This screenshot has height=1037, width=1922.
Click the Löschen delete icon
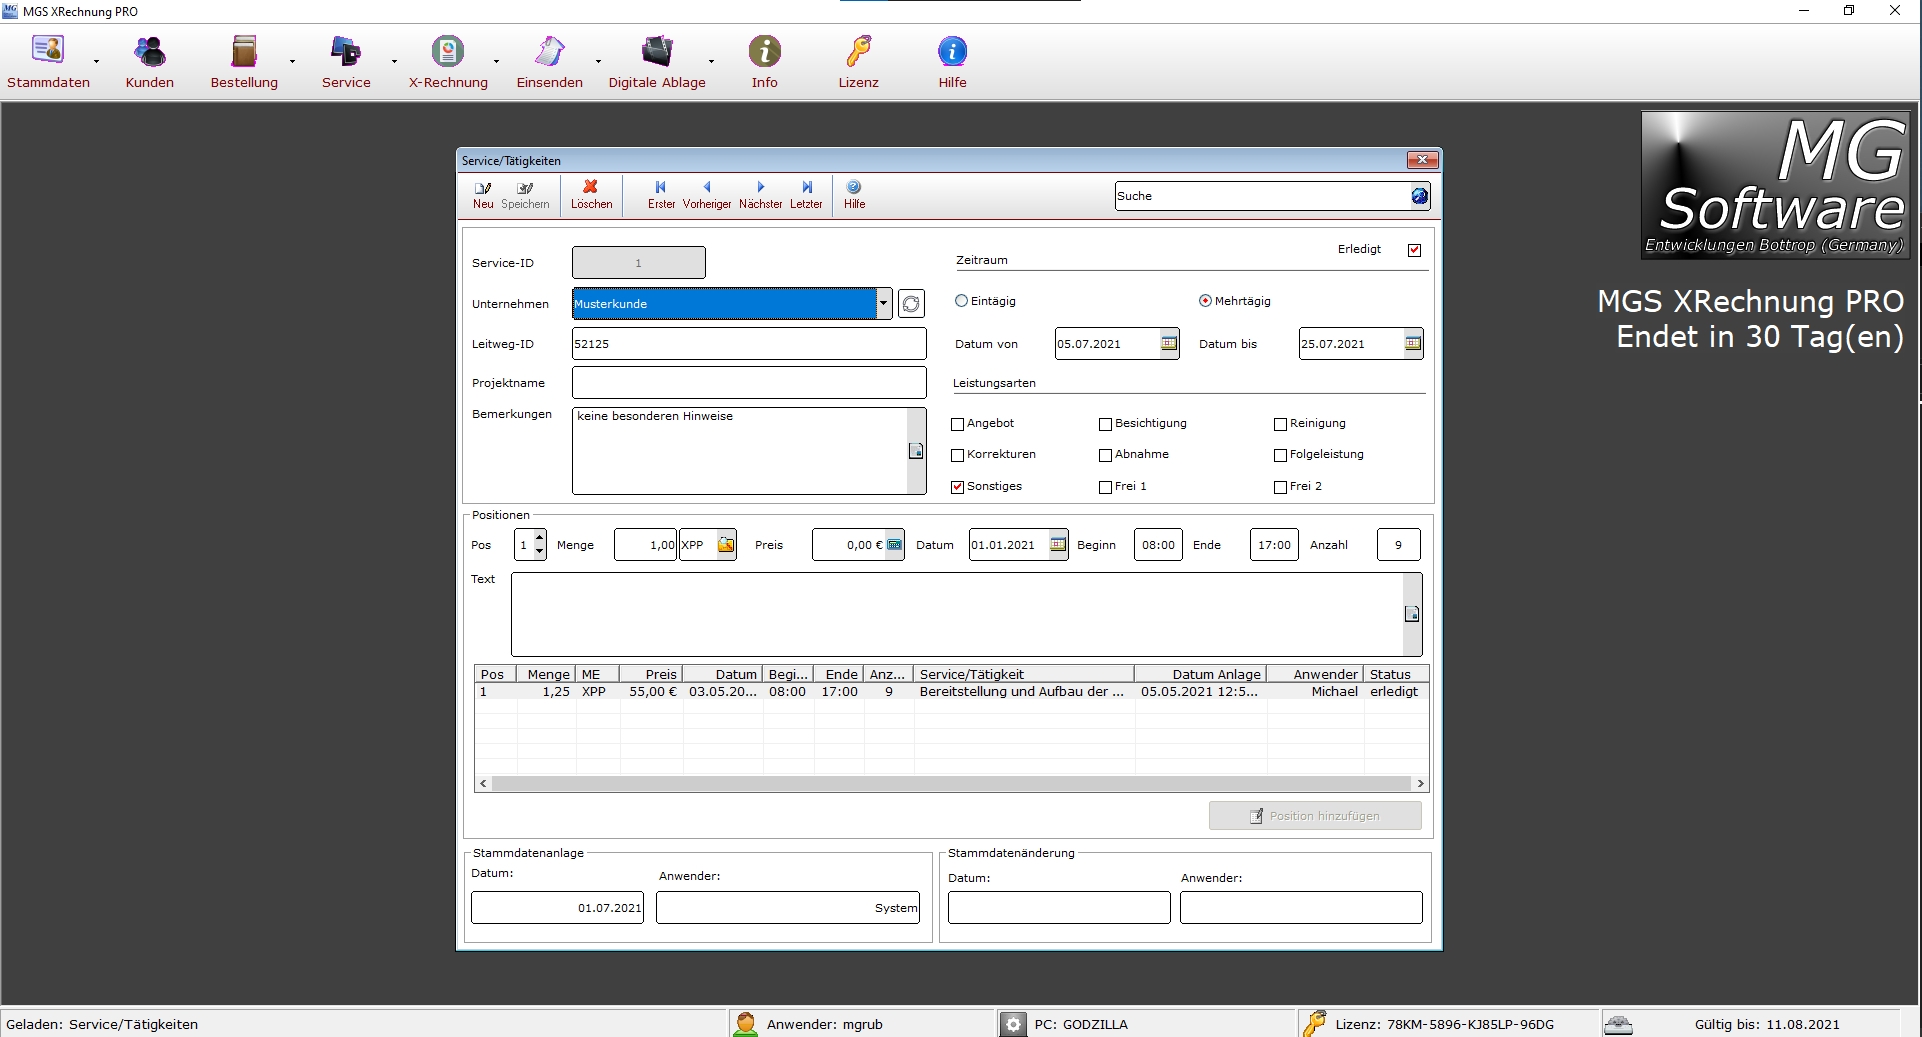[590, 187]
